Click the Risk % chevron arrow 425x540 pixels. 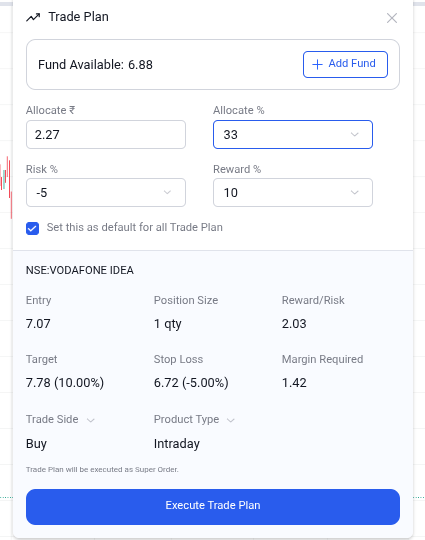(x=167, y=193)
